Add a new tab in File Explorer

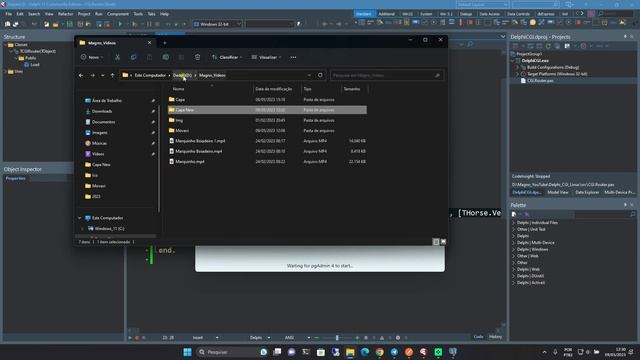pyautogui.click(x=165, y=42)
